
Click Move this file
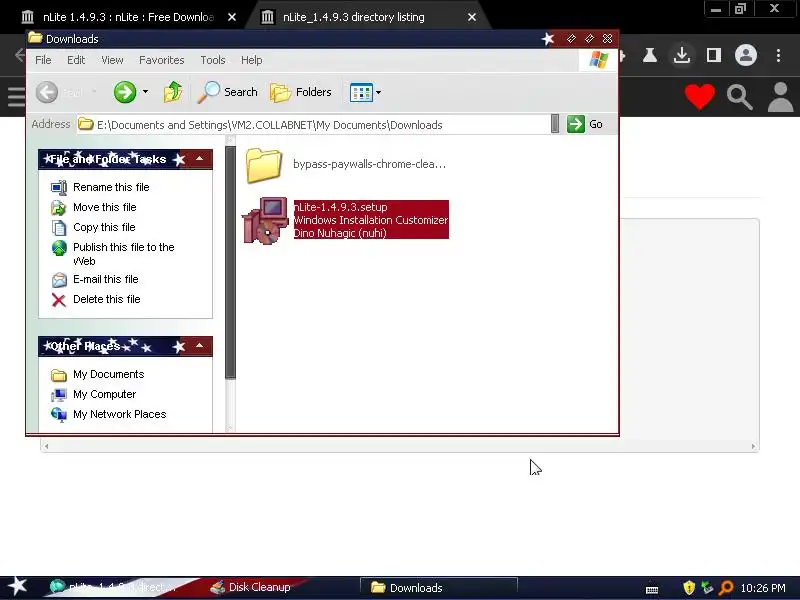coord(105,207)
